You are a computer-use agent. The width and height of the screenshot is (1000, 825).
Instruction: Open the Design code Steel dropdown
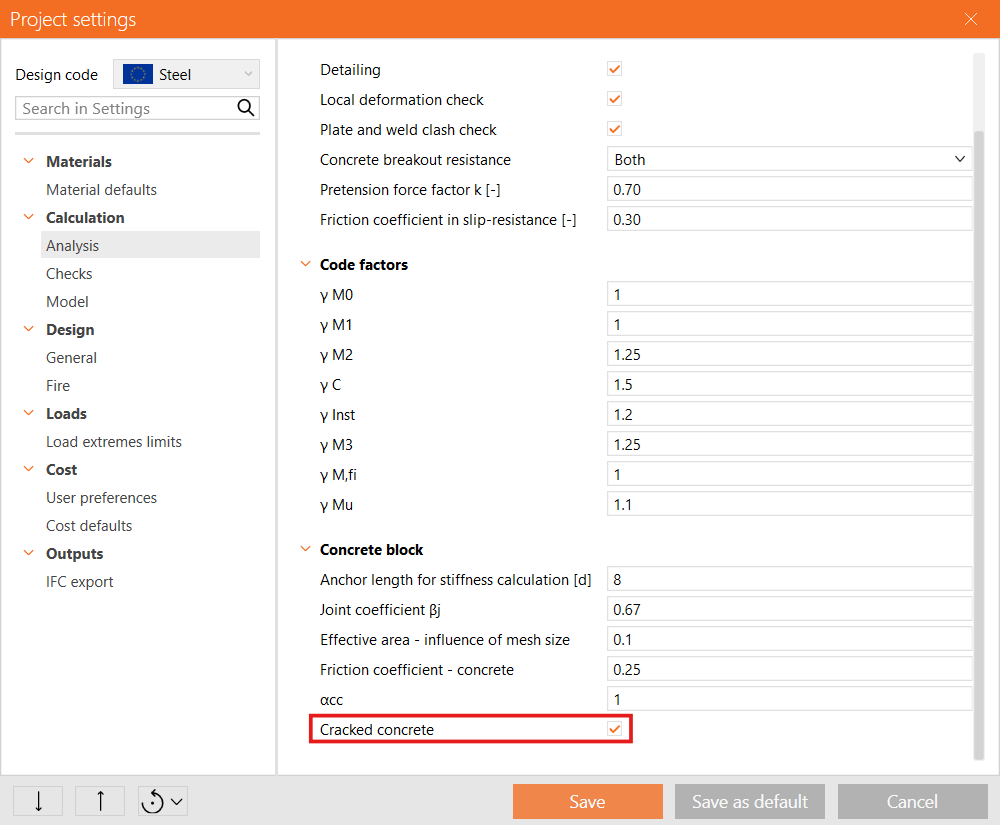[186, 74]
